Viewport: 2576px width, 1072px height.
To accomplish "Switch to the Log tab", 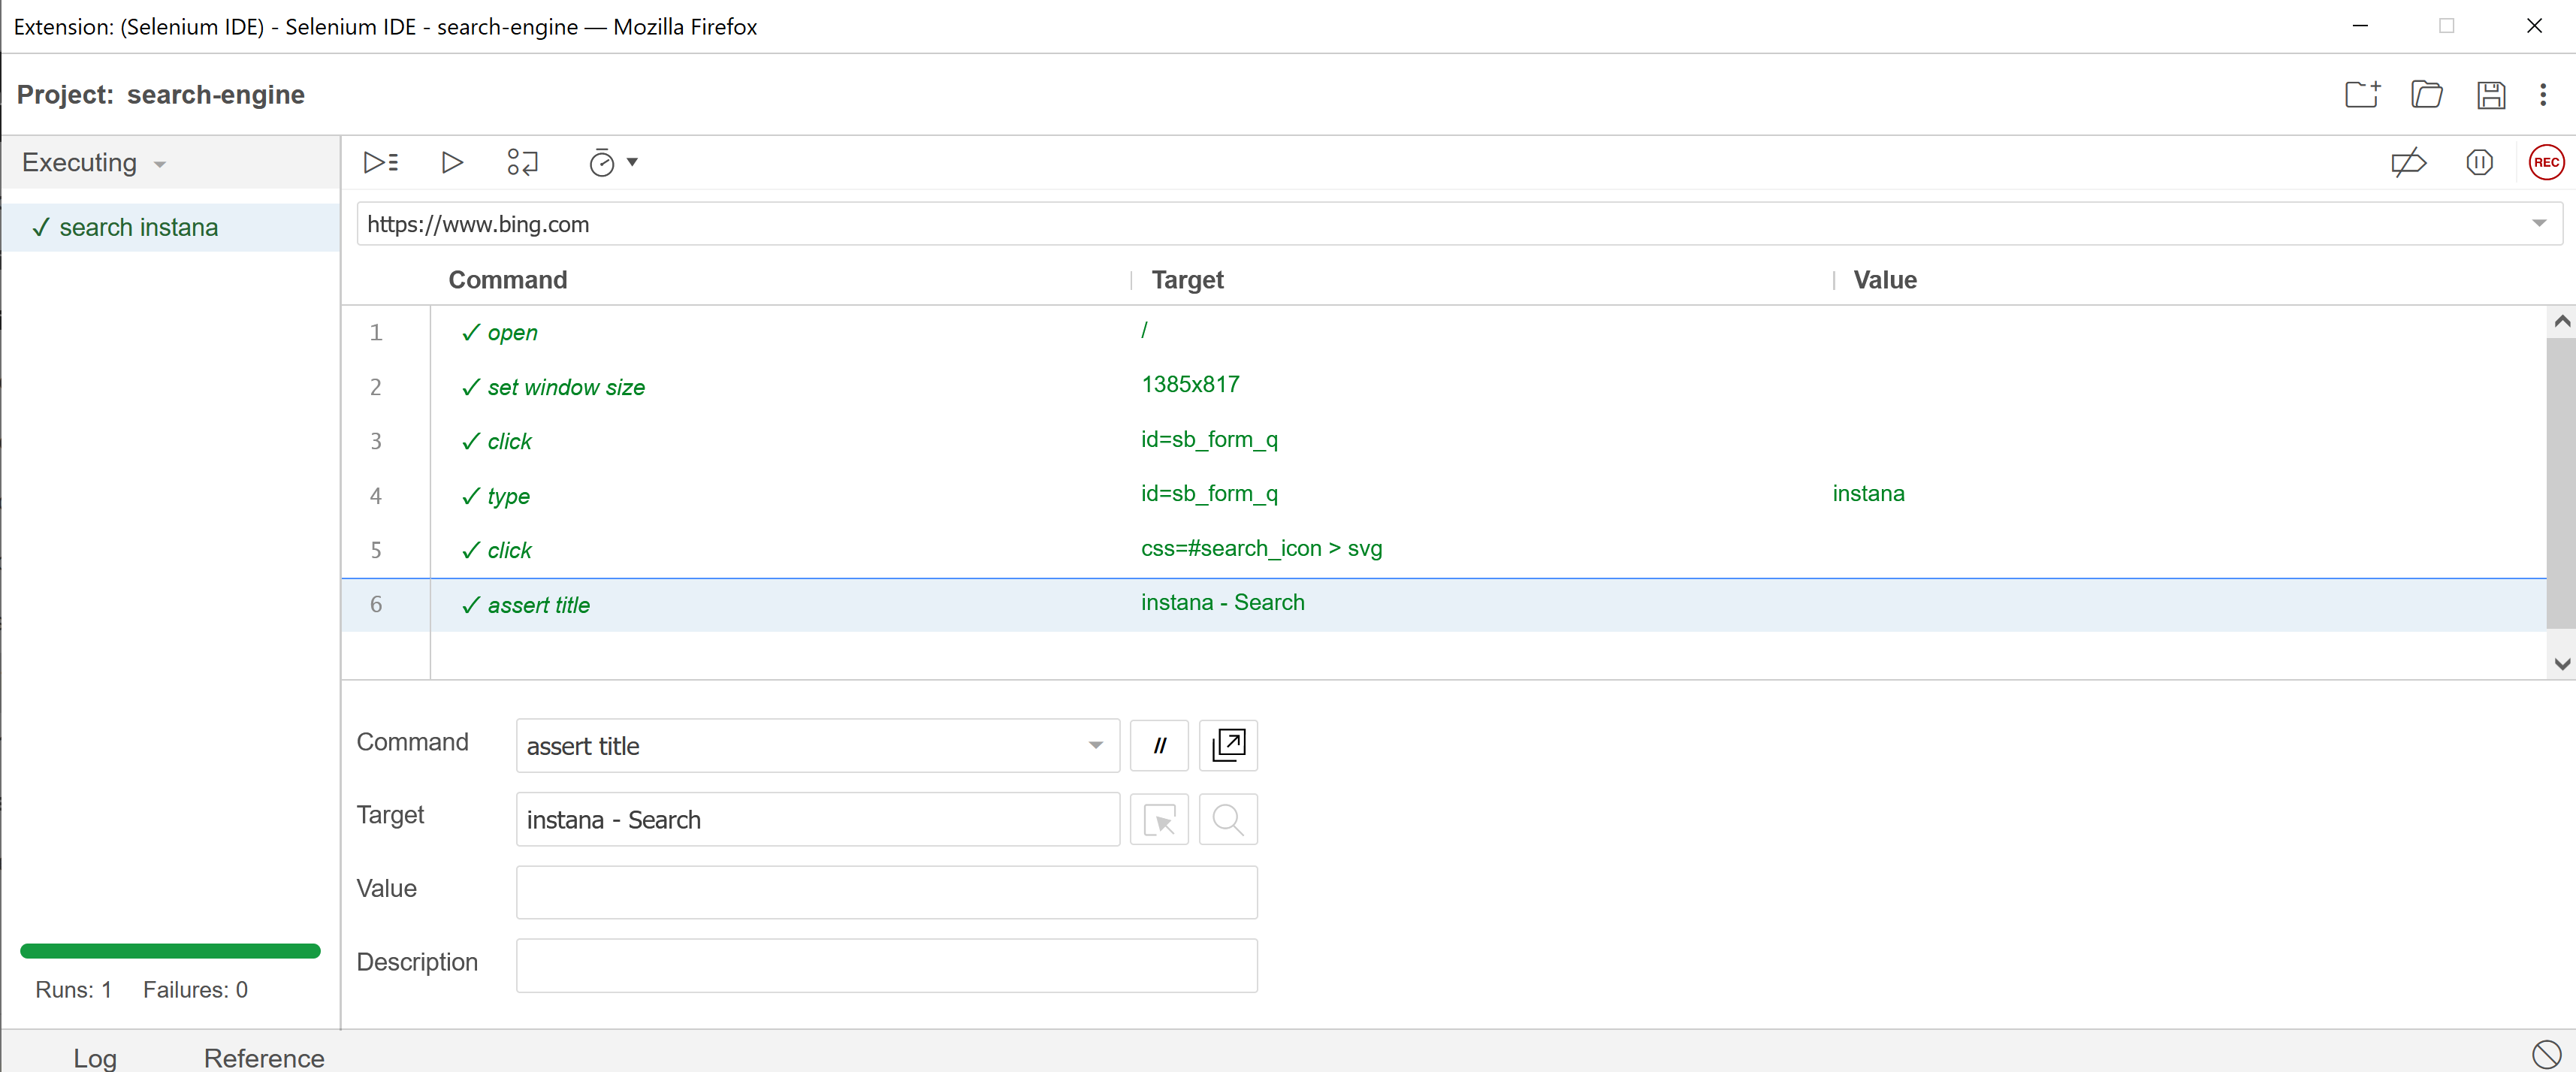I will pyautogui.click(x=95, y=1057).
